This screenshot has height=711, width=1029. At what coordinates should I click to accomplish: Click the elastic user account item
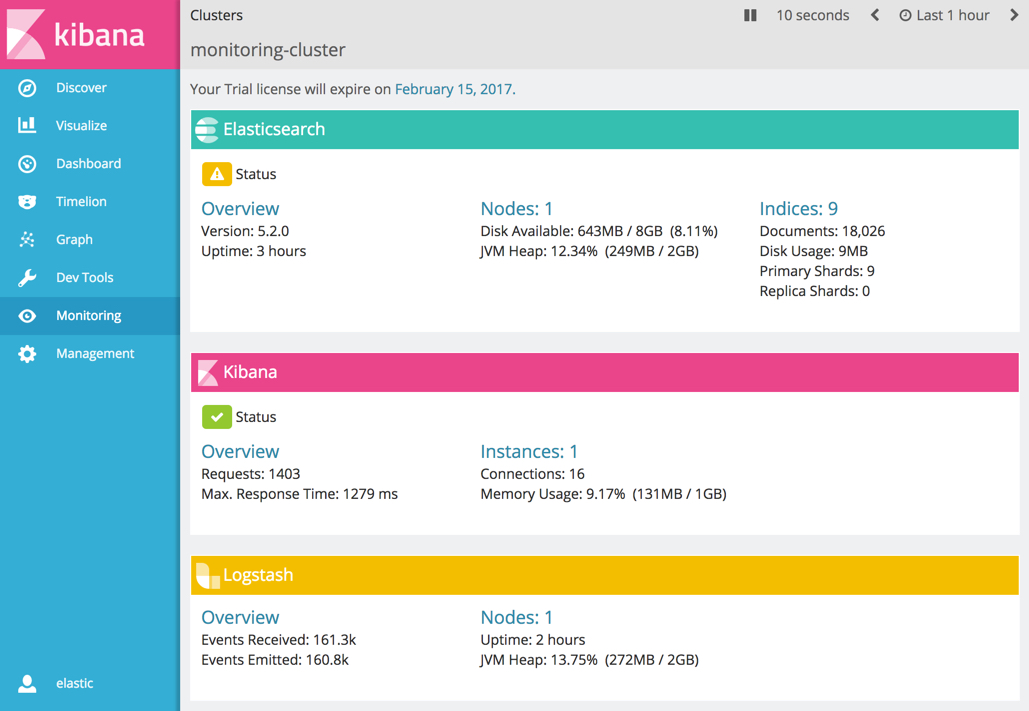pos(73,683)
